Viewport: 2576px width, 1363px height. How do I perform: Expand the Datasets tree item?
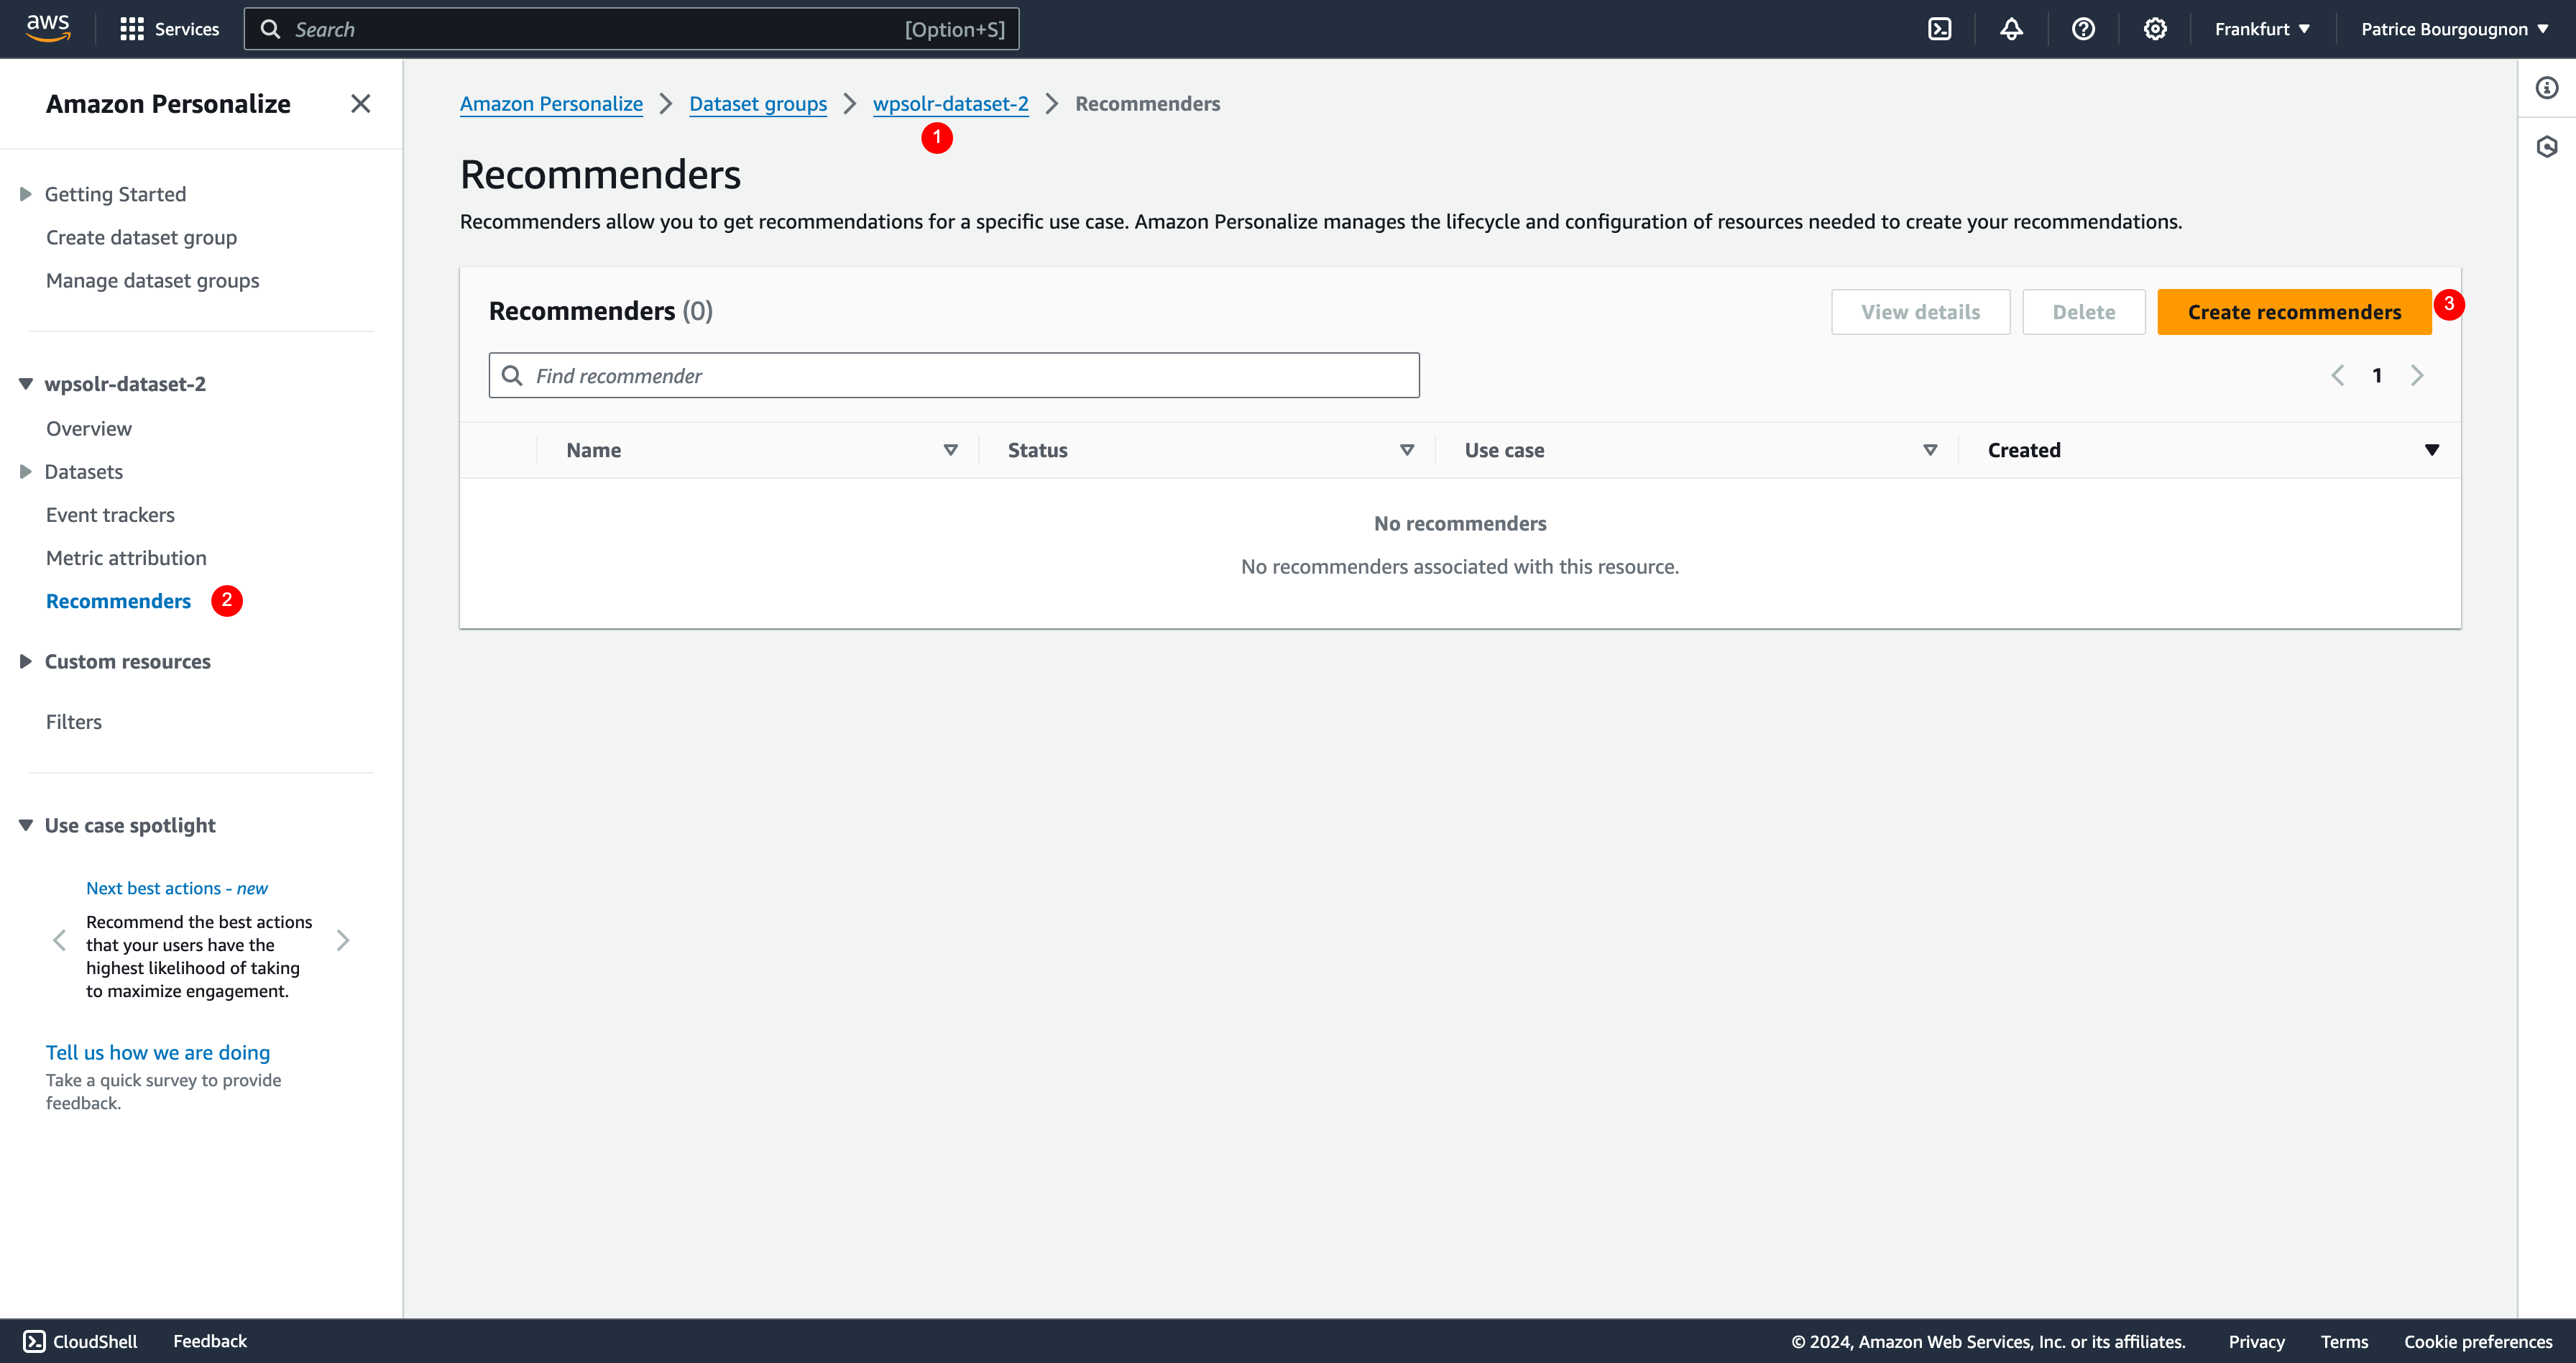[x=26, y=472]
